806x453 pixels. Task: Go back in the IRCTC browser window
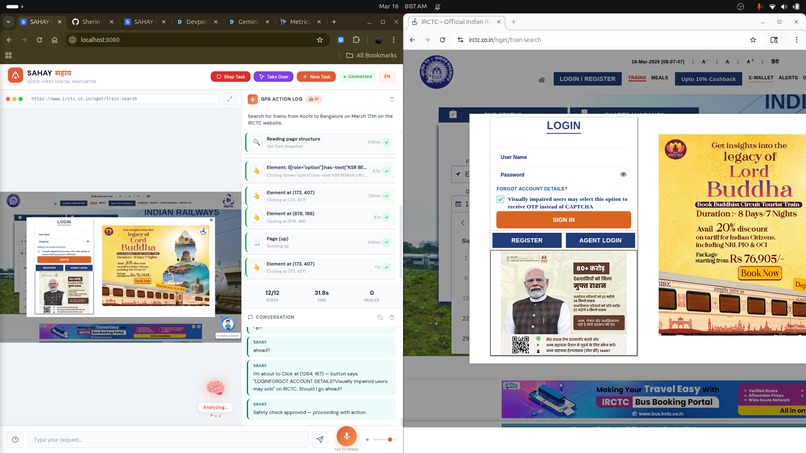coord(412,40)
